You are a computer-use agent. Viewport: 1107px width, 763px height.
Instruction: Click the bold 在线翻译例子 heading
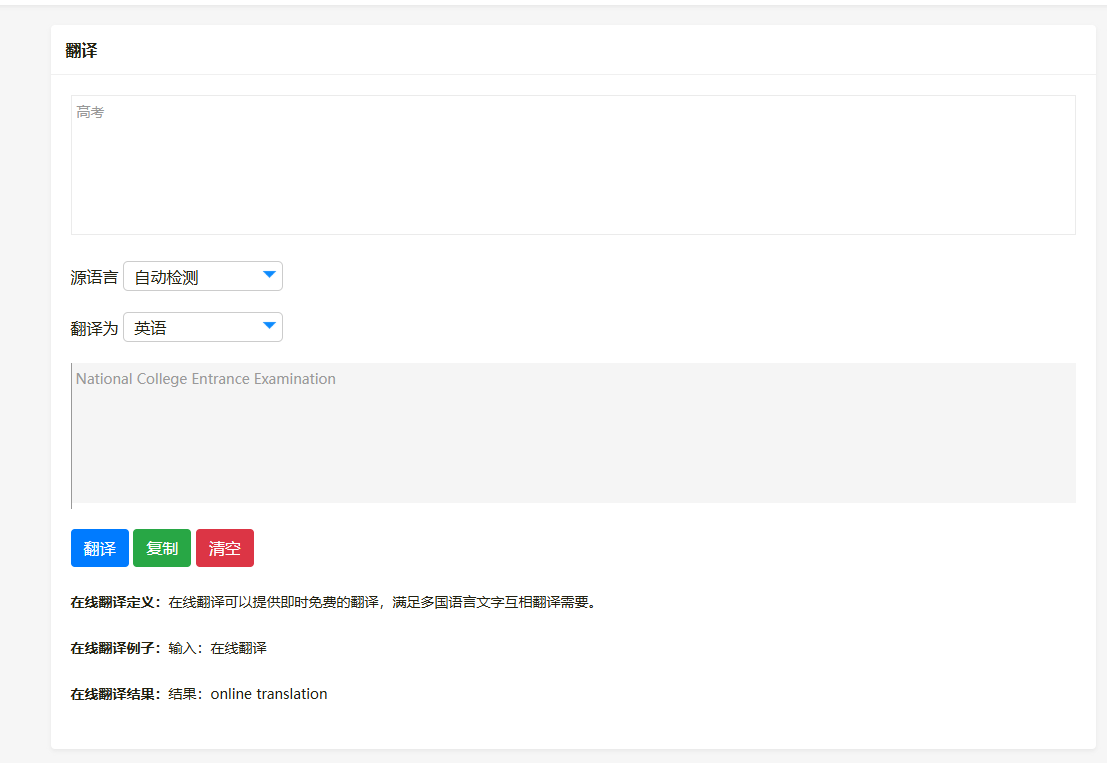[x=115, y=649]
